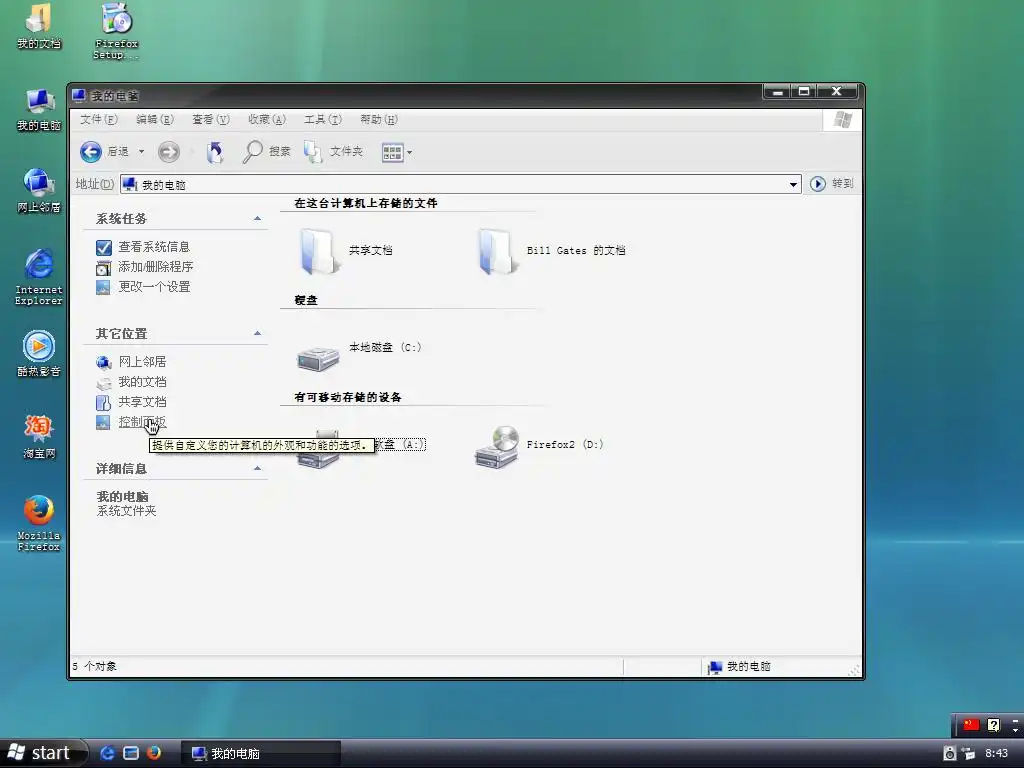Open the 搜索 search tool
Screen dimensions: 1024x768
click(x=266, y=152)
